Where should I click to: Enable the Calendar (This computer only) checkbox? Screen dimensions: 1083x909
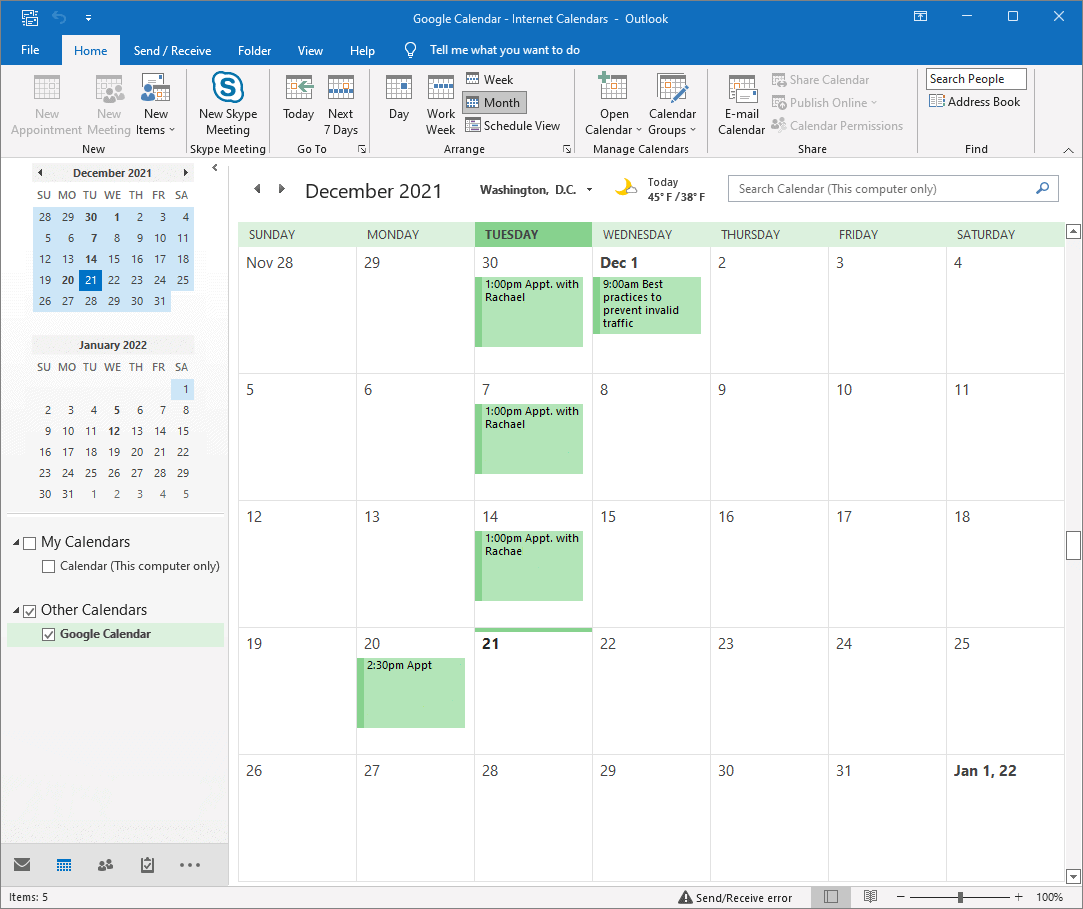click(48, 565)
